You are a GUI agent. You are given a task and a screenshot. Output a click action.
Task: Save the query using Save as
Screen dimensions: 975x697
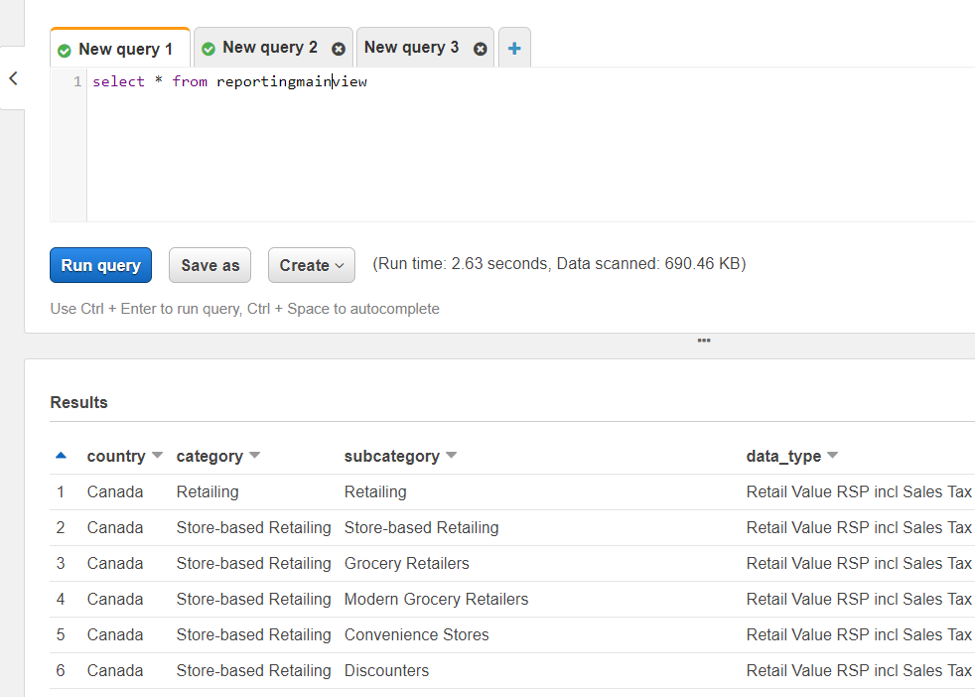[x=209, y=265]
